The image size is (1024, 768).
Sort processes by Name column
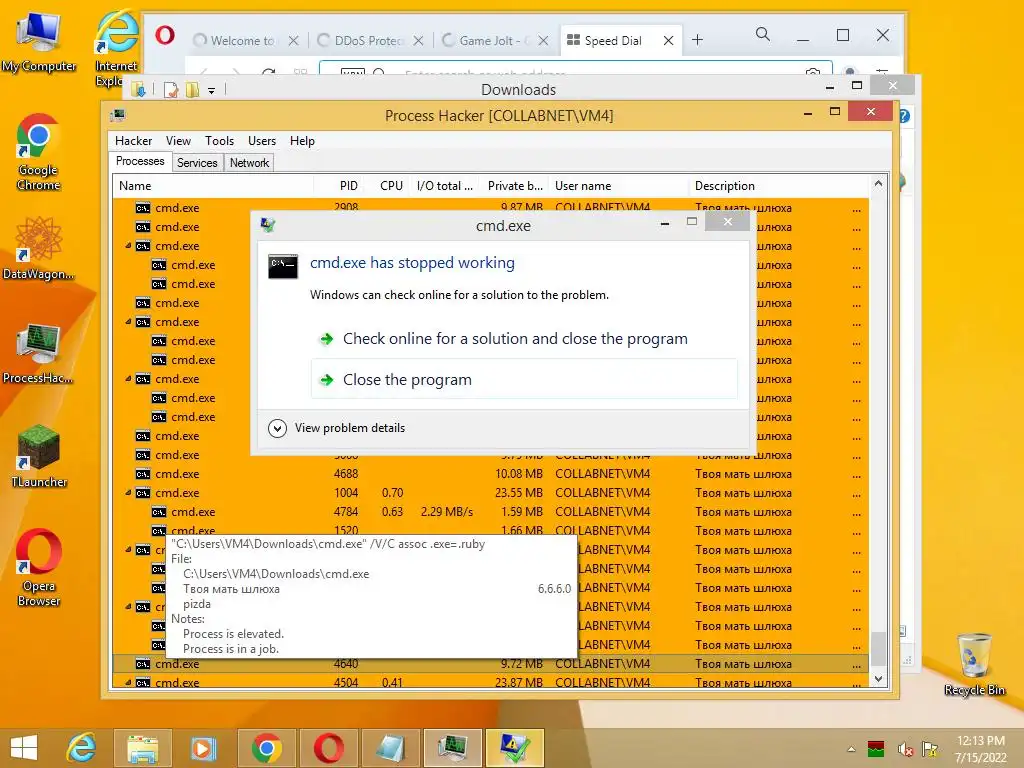213,185
